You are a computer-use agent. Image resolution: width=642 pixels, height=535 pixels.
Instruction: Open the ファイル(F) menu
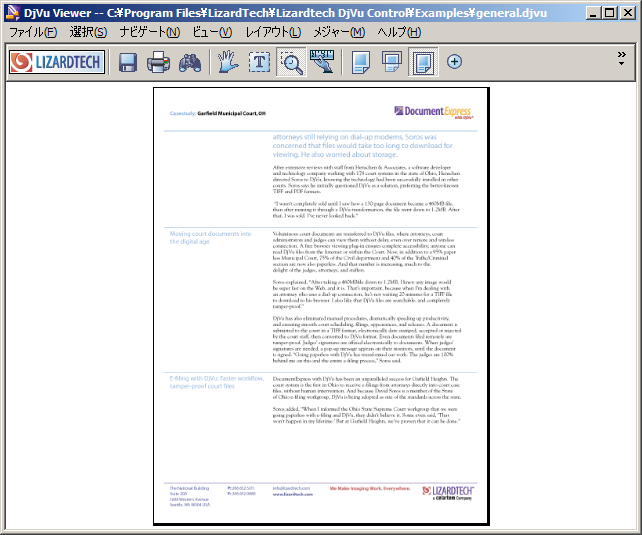(33, 32)
